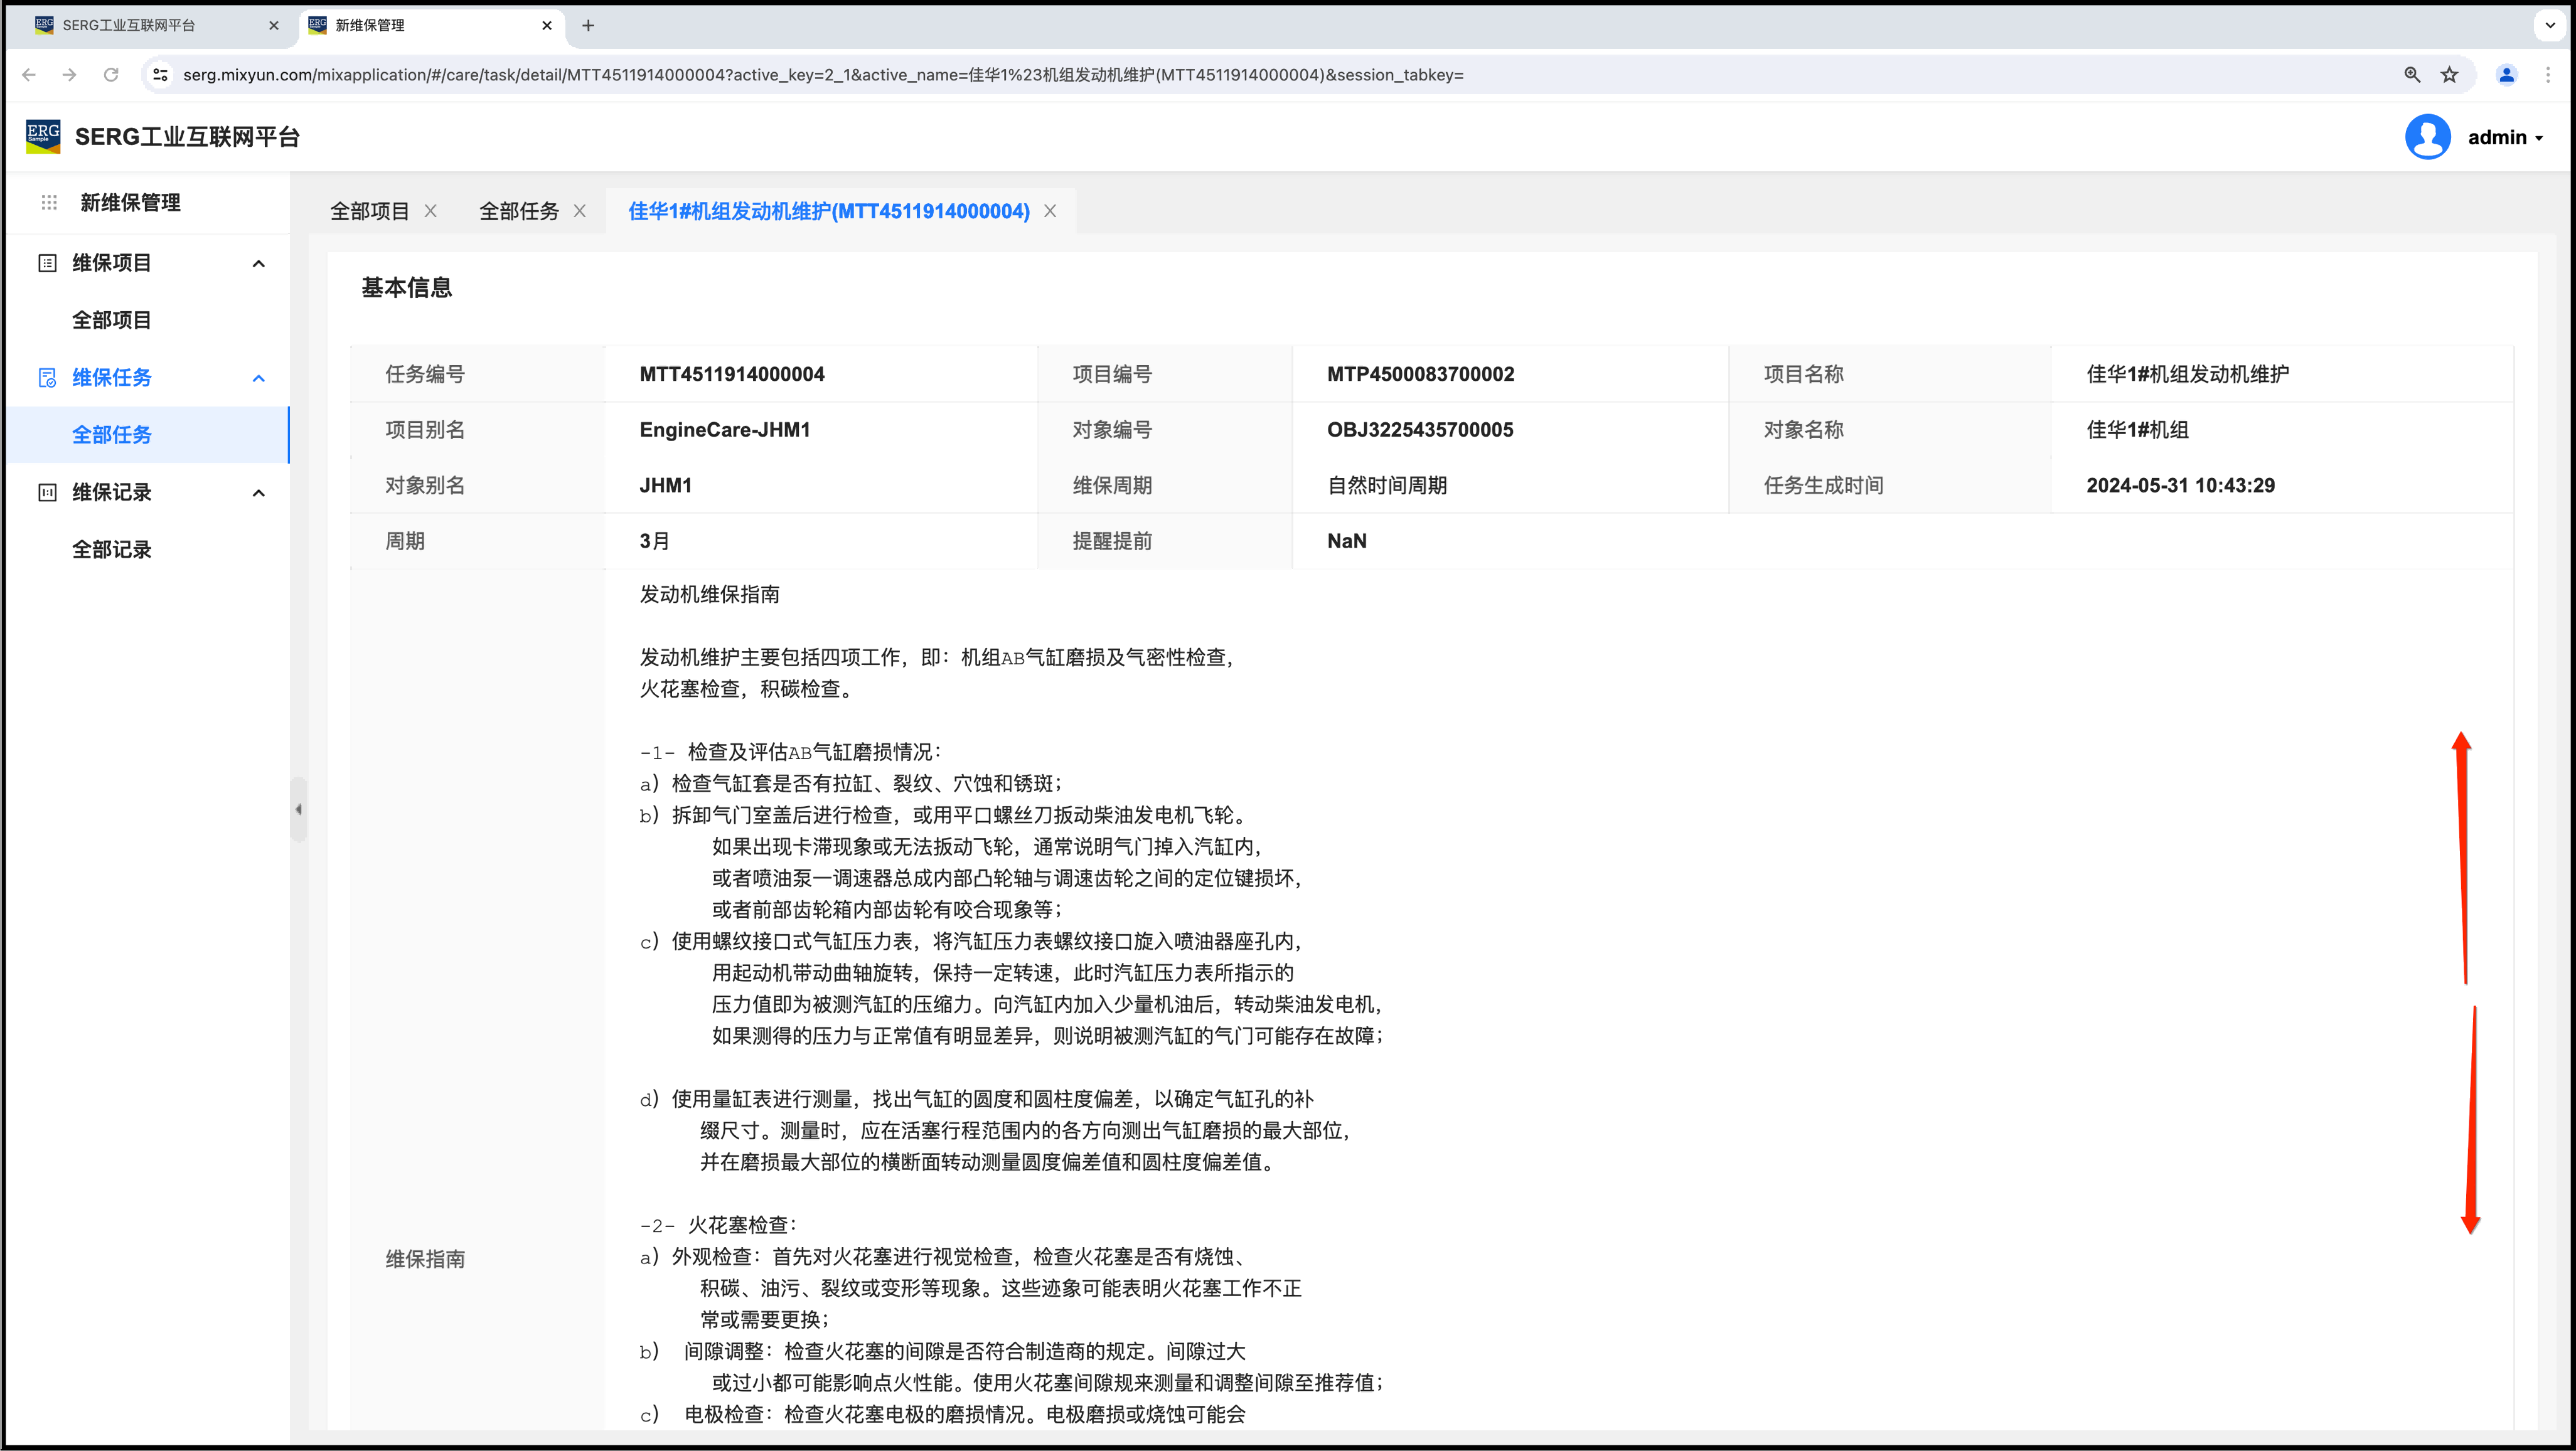Close the 佳华1#机组发动机维护 tab

pos(1050,212)
